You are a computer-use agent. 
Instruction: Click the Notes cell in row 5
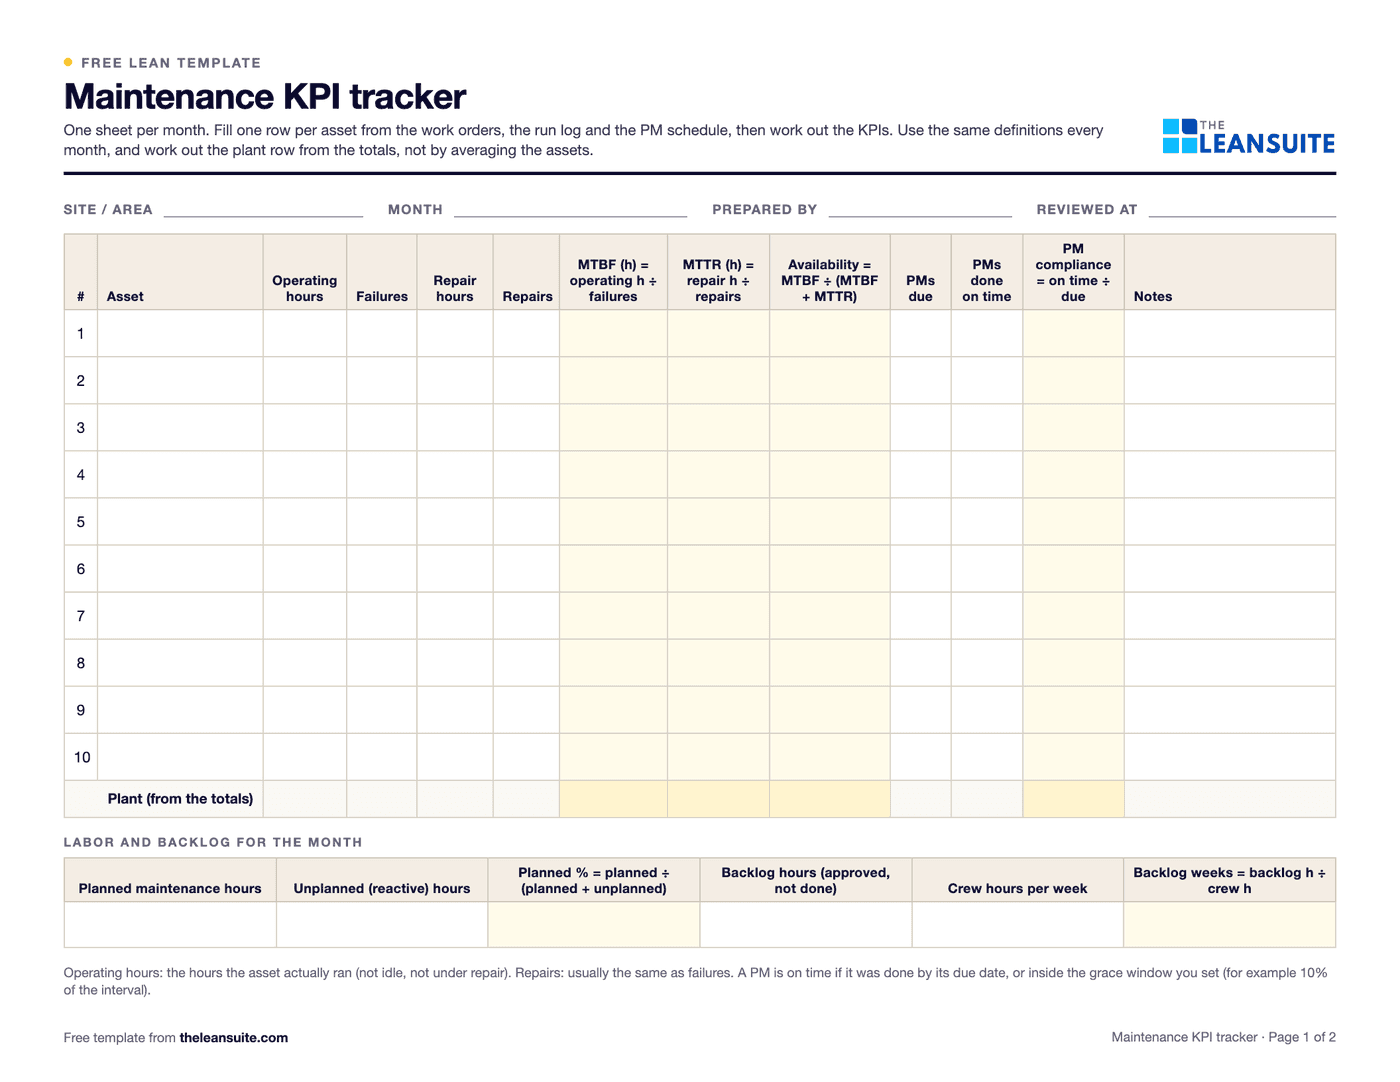(1230, 521)
